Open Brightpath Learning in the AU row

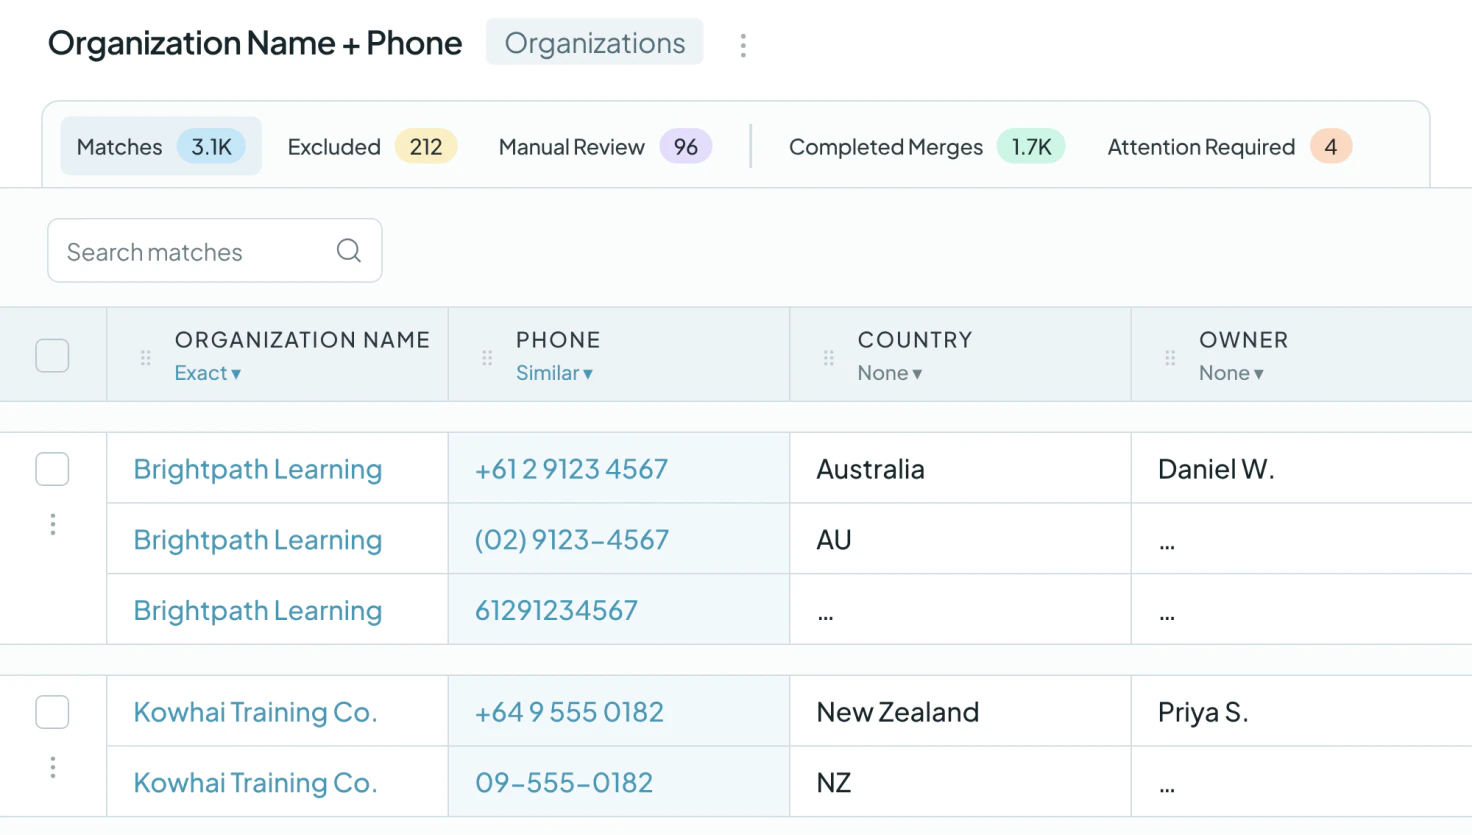[258, 540]
